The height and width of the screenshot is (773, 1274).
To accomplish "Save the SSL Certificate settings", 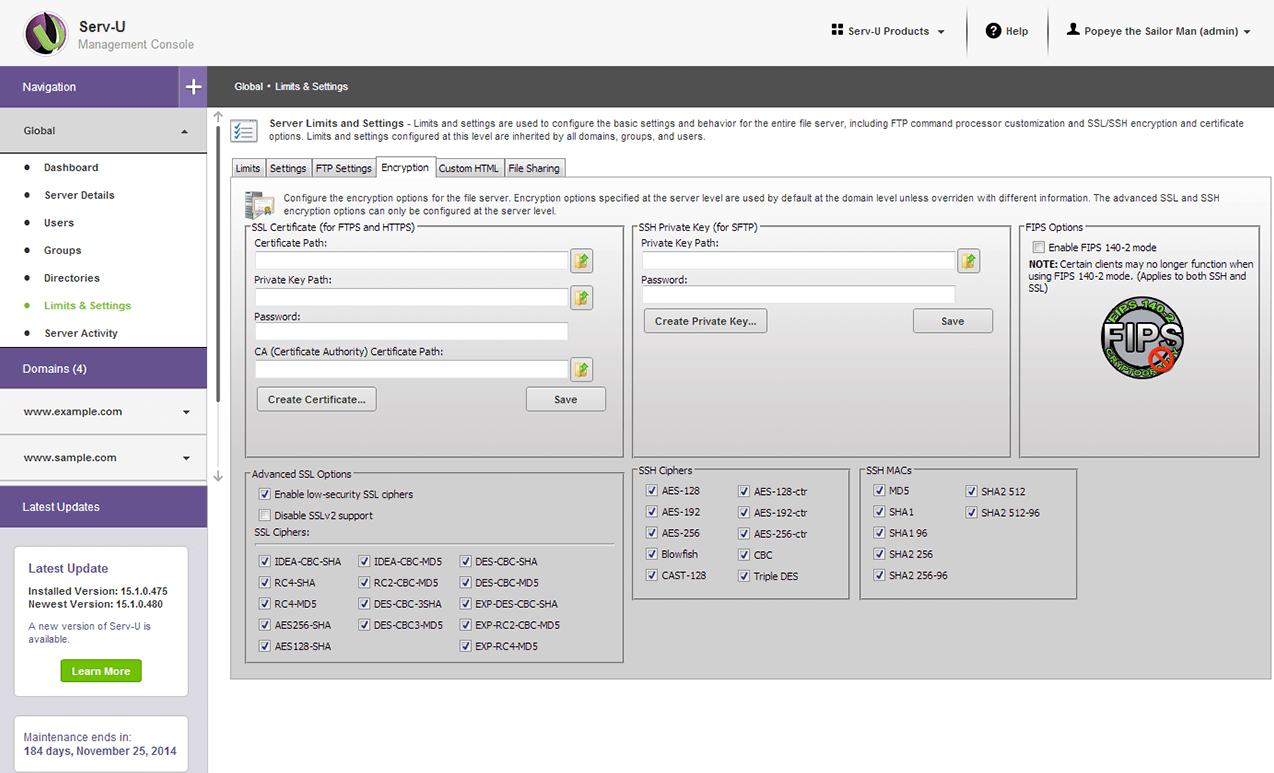I will tap(566, 399).
